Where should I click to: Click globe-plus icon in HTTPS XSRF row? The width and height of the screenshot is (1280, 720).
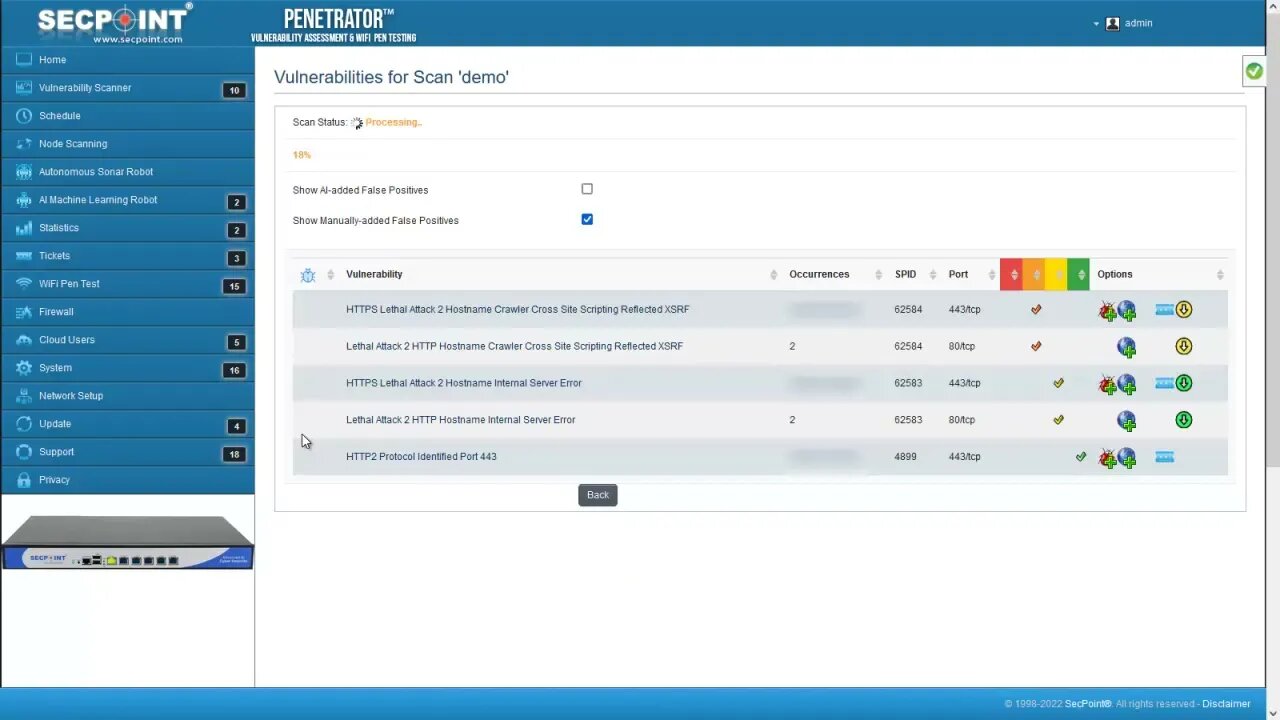tap(1127, 311)
